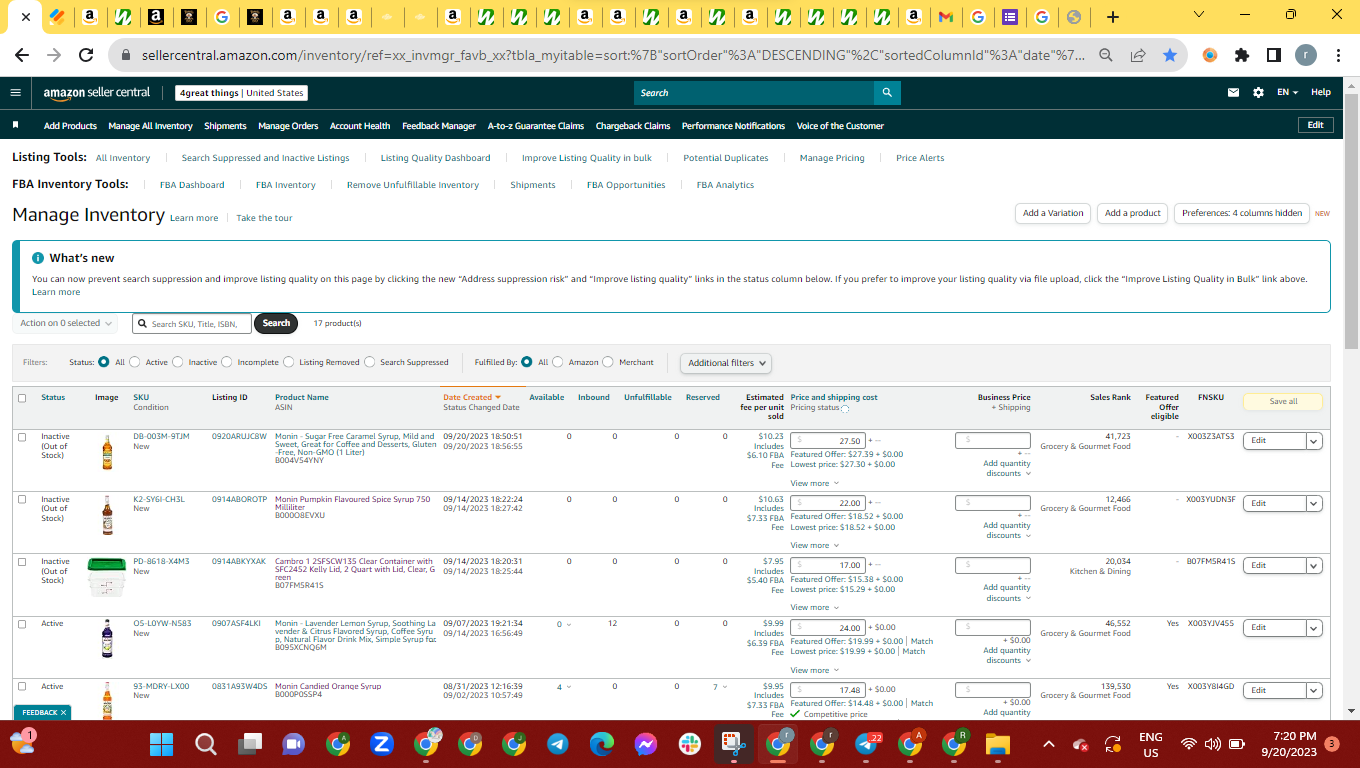Click the Add a product button
Screen dimensions: 1360x768
1132,213
